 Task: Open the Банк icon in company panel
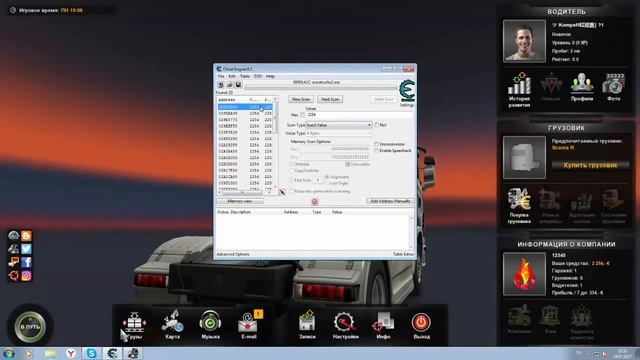pos(550,320)
